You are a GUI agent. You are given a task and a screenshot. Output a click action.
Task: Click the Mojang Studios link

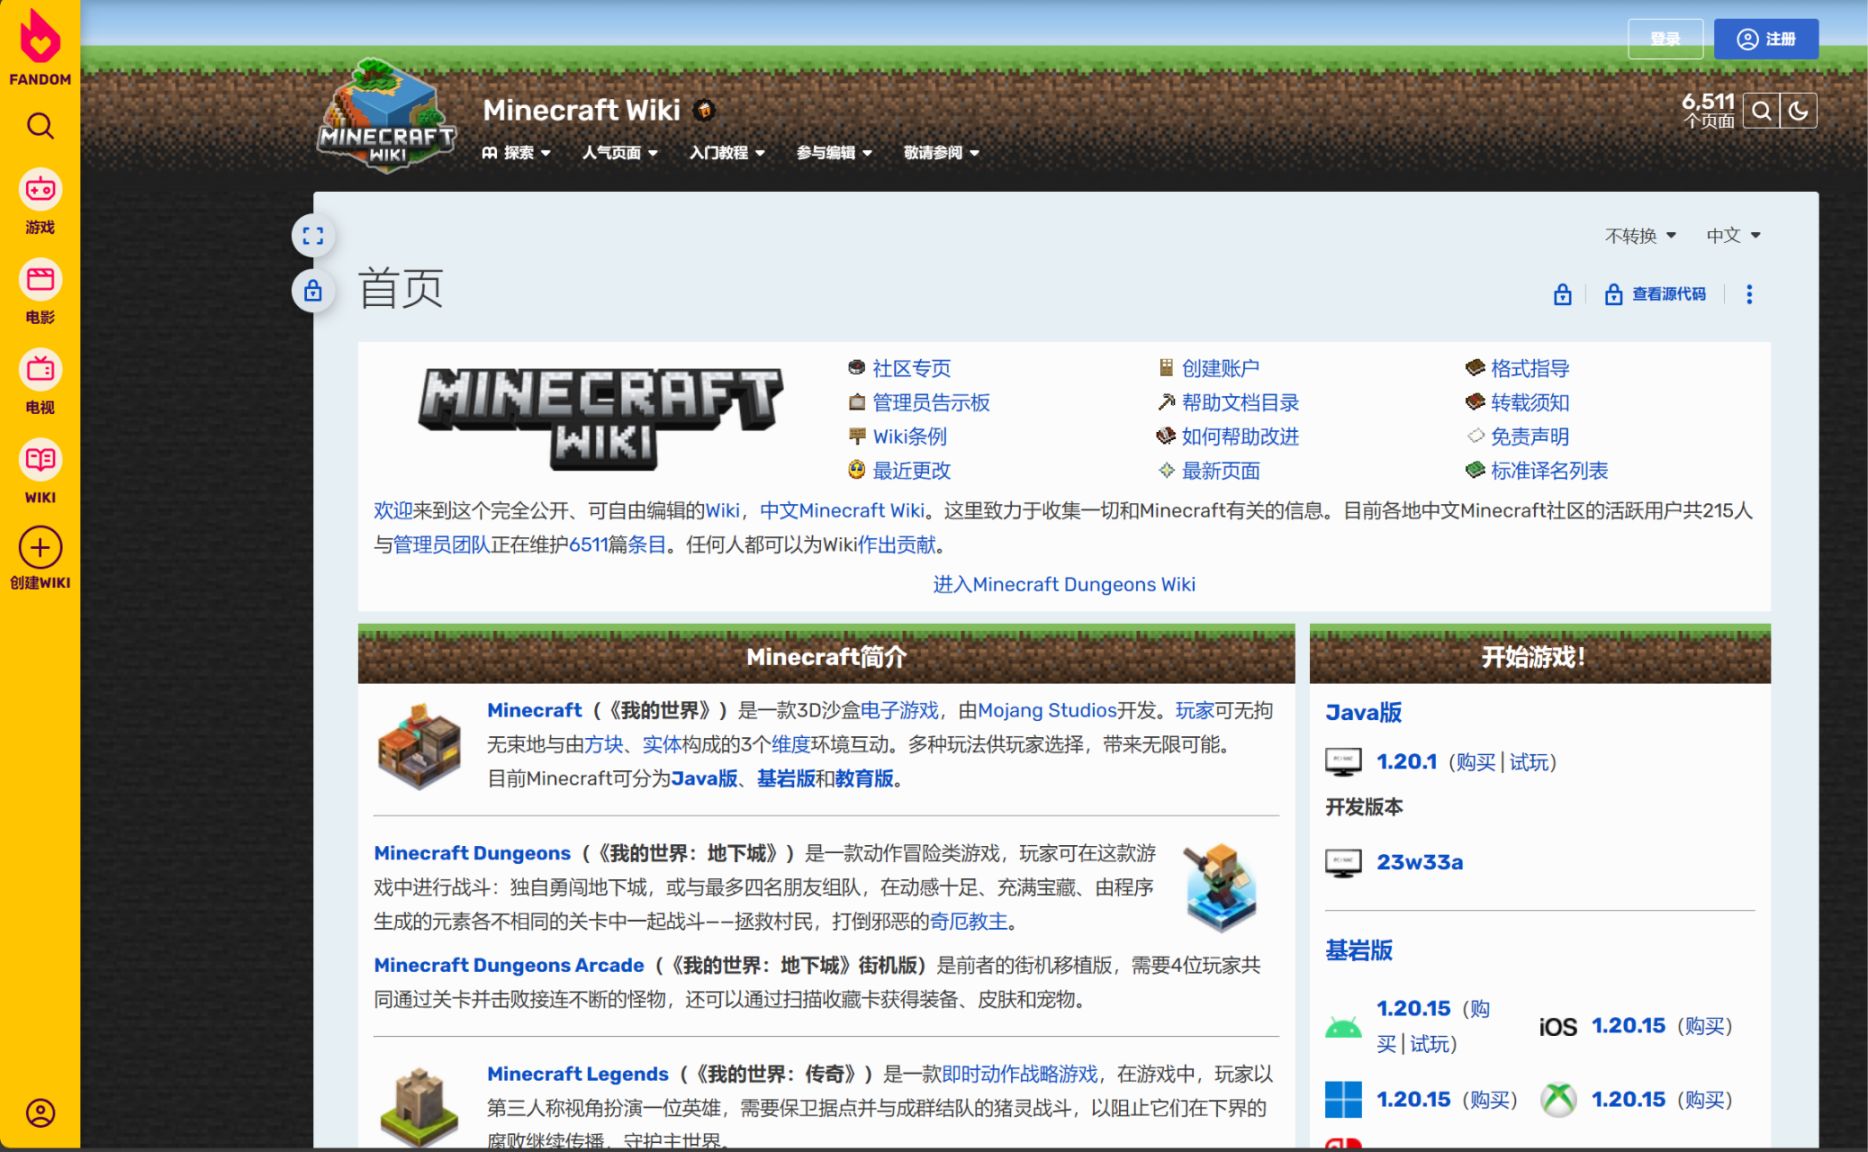[x=1047, y=710]
